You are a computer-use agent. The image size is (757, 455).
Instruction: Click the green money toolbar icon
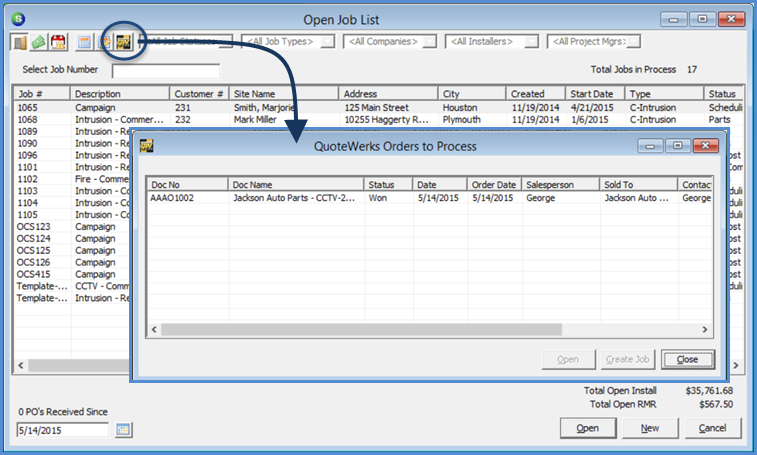click(39, 43)
